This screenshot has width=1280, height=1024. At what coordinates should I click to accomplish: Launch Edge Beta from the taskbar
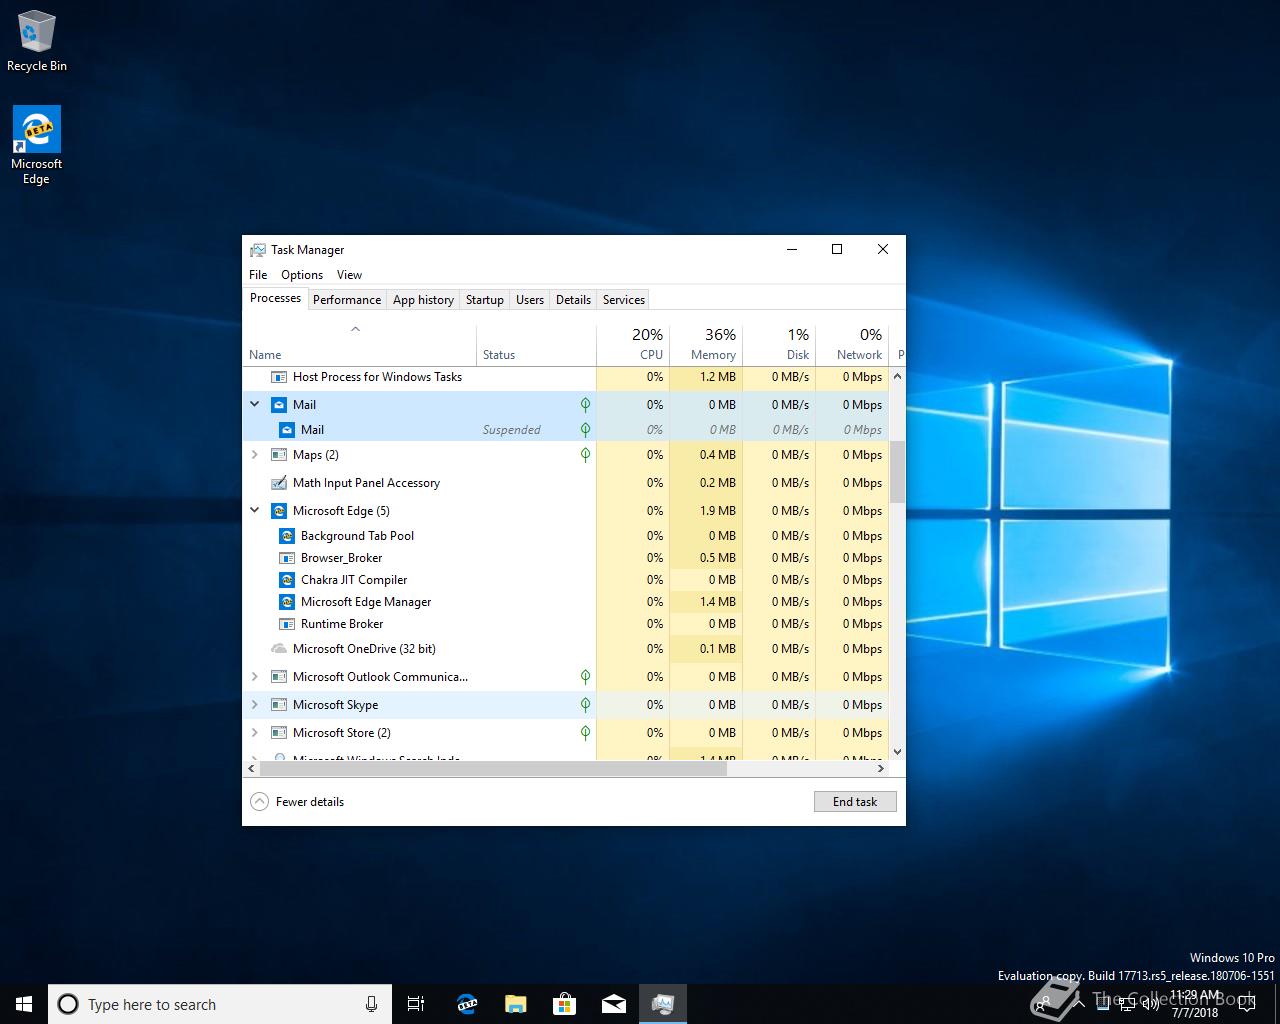[x=466, y=1004]
